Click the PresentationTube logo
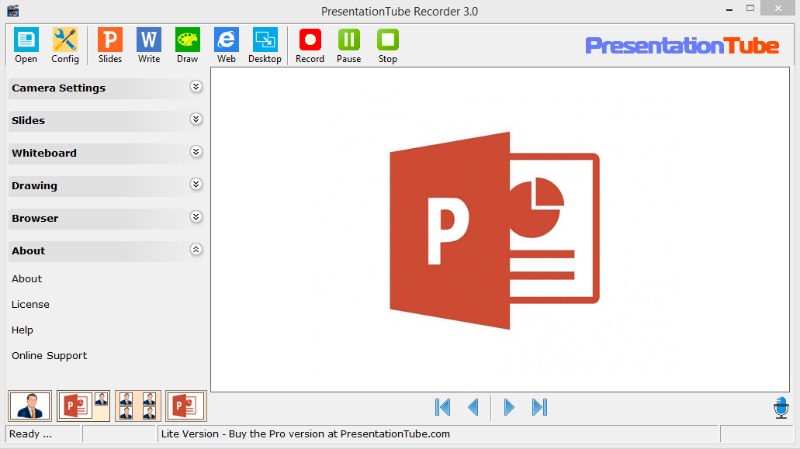Screen dimensions: 800x449 tap(682, 46)
